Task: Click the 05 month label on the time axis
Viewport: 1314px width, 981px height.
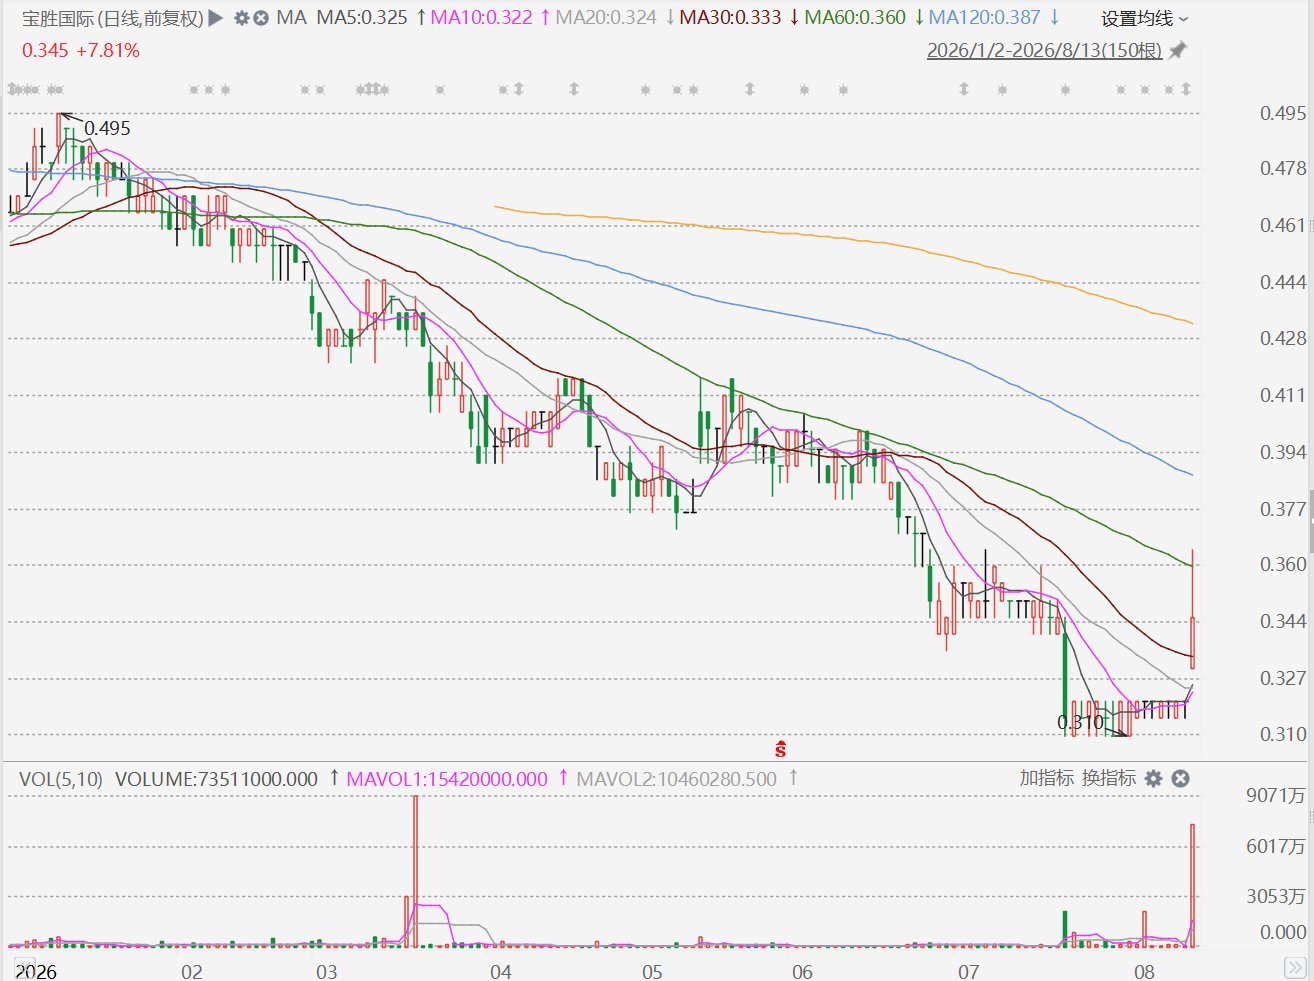Action: (652, 972)
